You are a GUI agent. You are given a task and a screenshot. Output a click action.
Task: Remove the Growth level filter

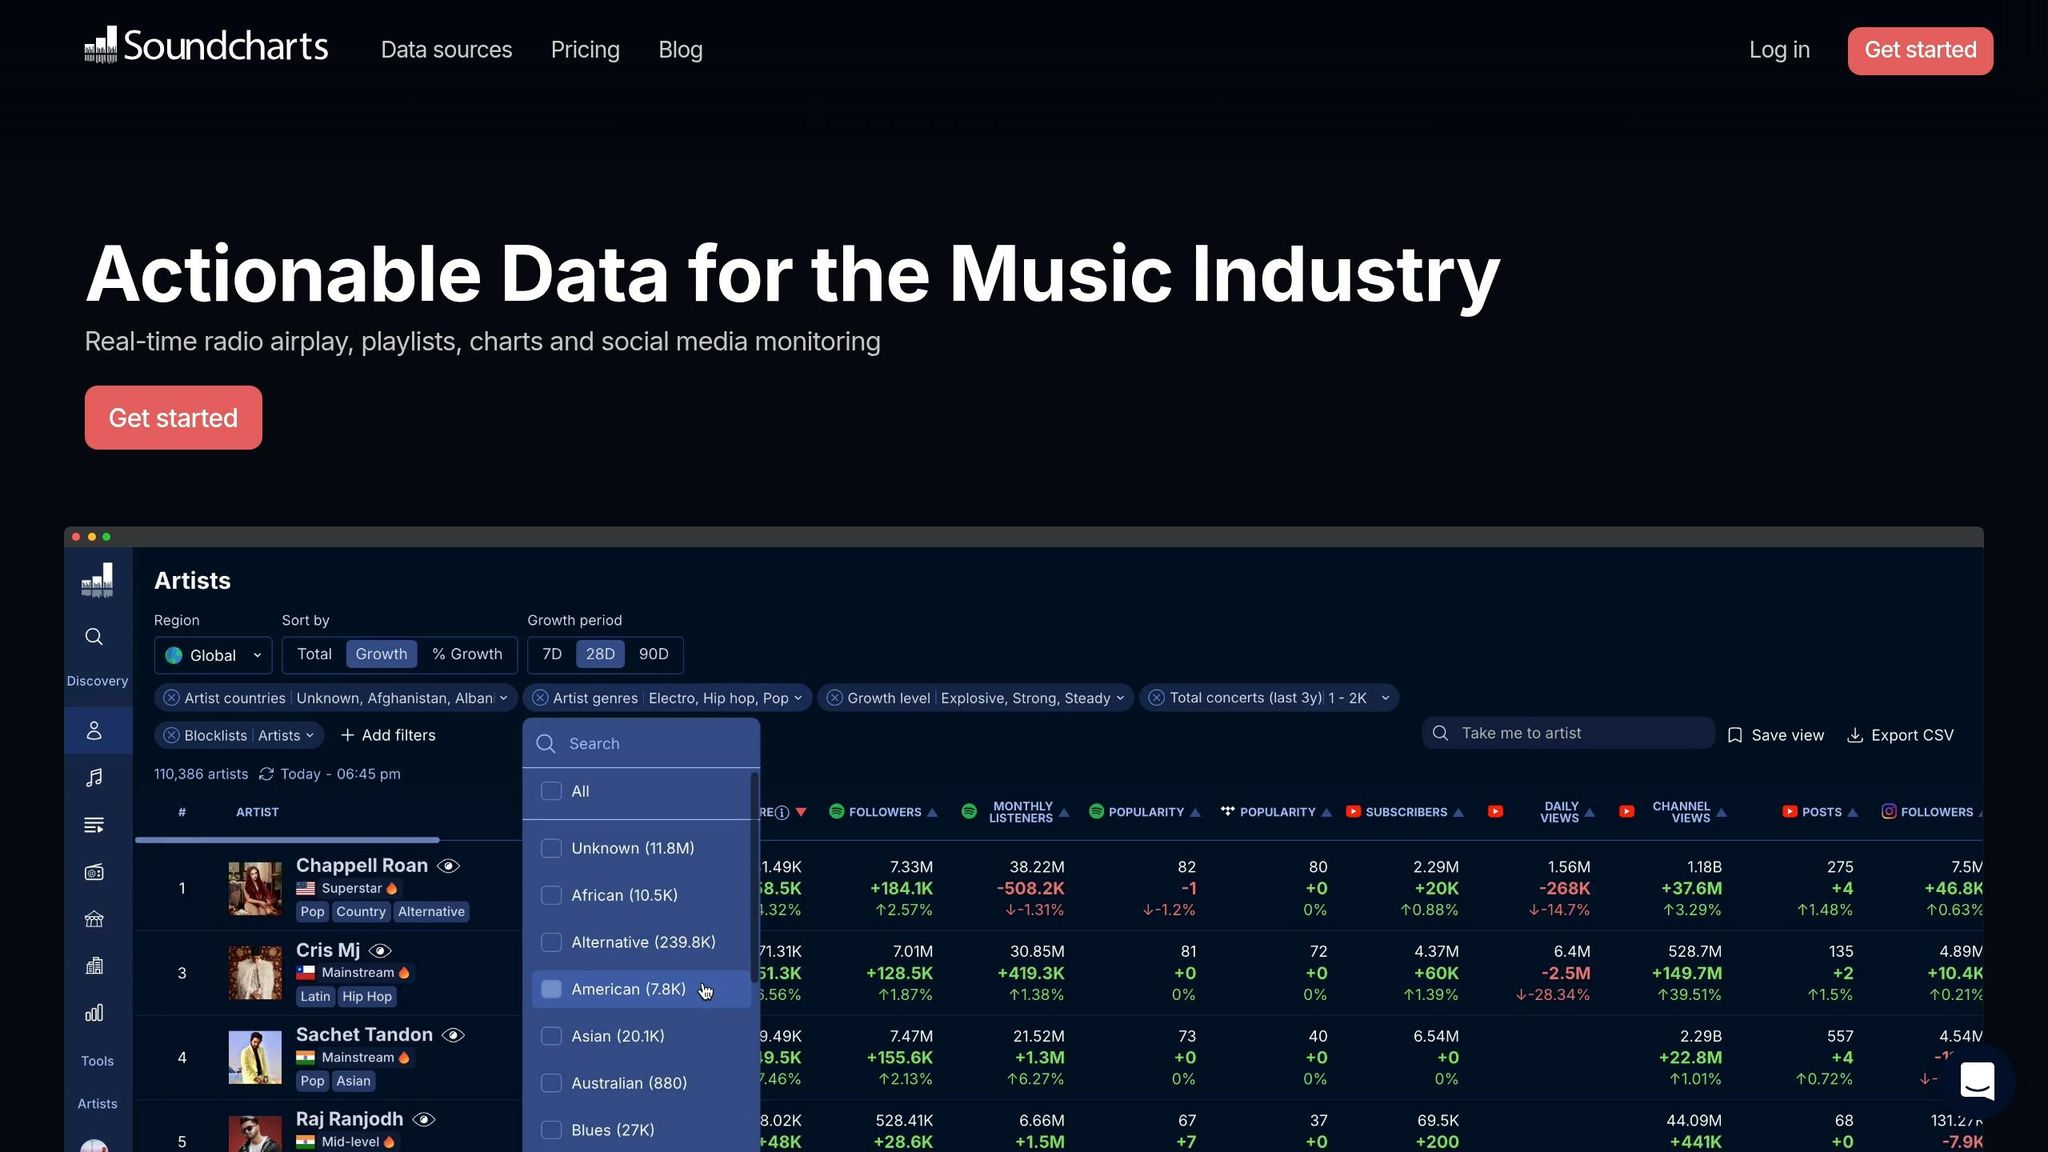point(834,698)
